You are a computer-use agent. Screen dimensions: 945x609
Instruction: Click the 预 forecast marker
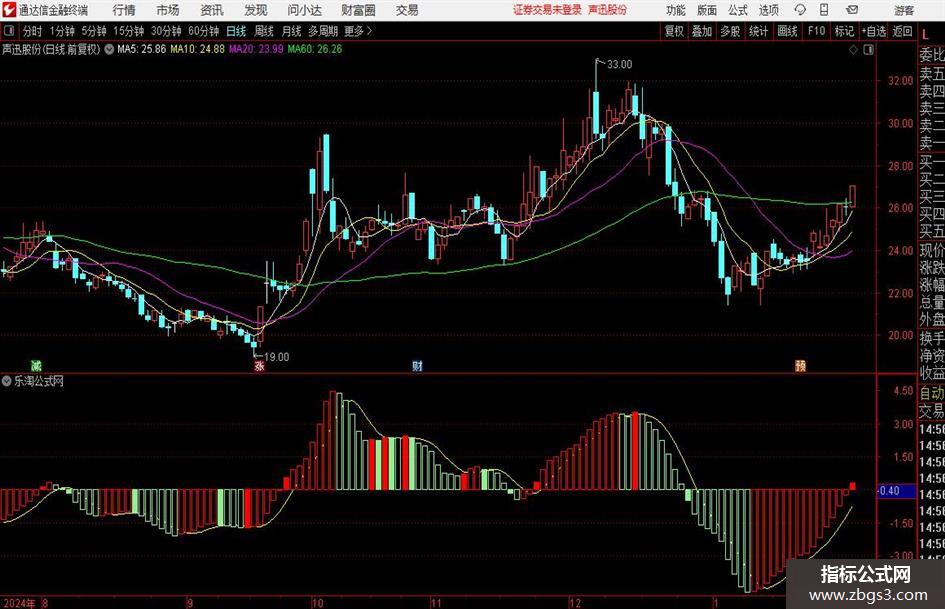(x=800, y=366)
